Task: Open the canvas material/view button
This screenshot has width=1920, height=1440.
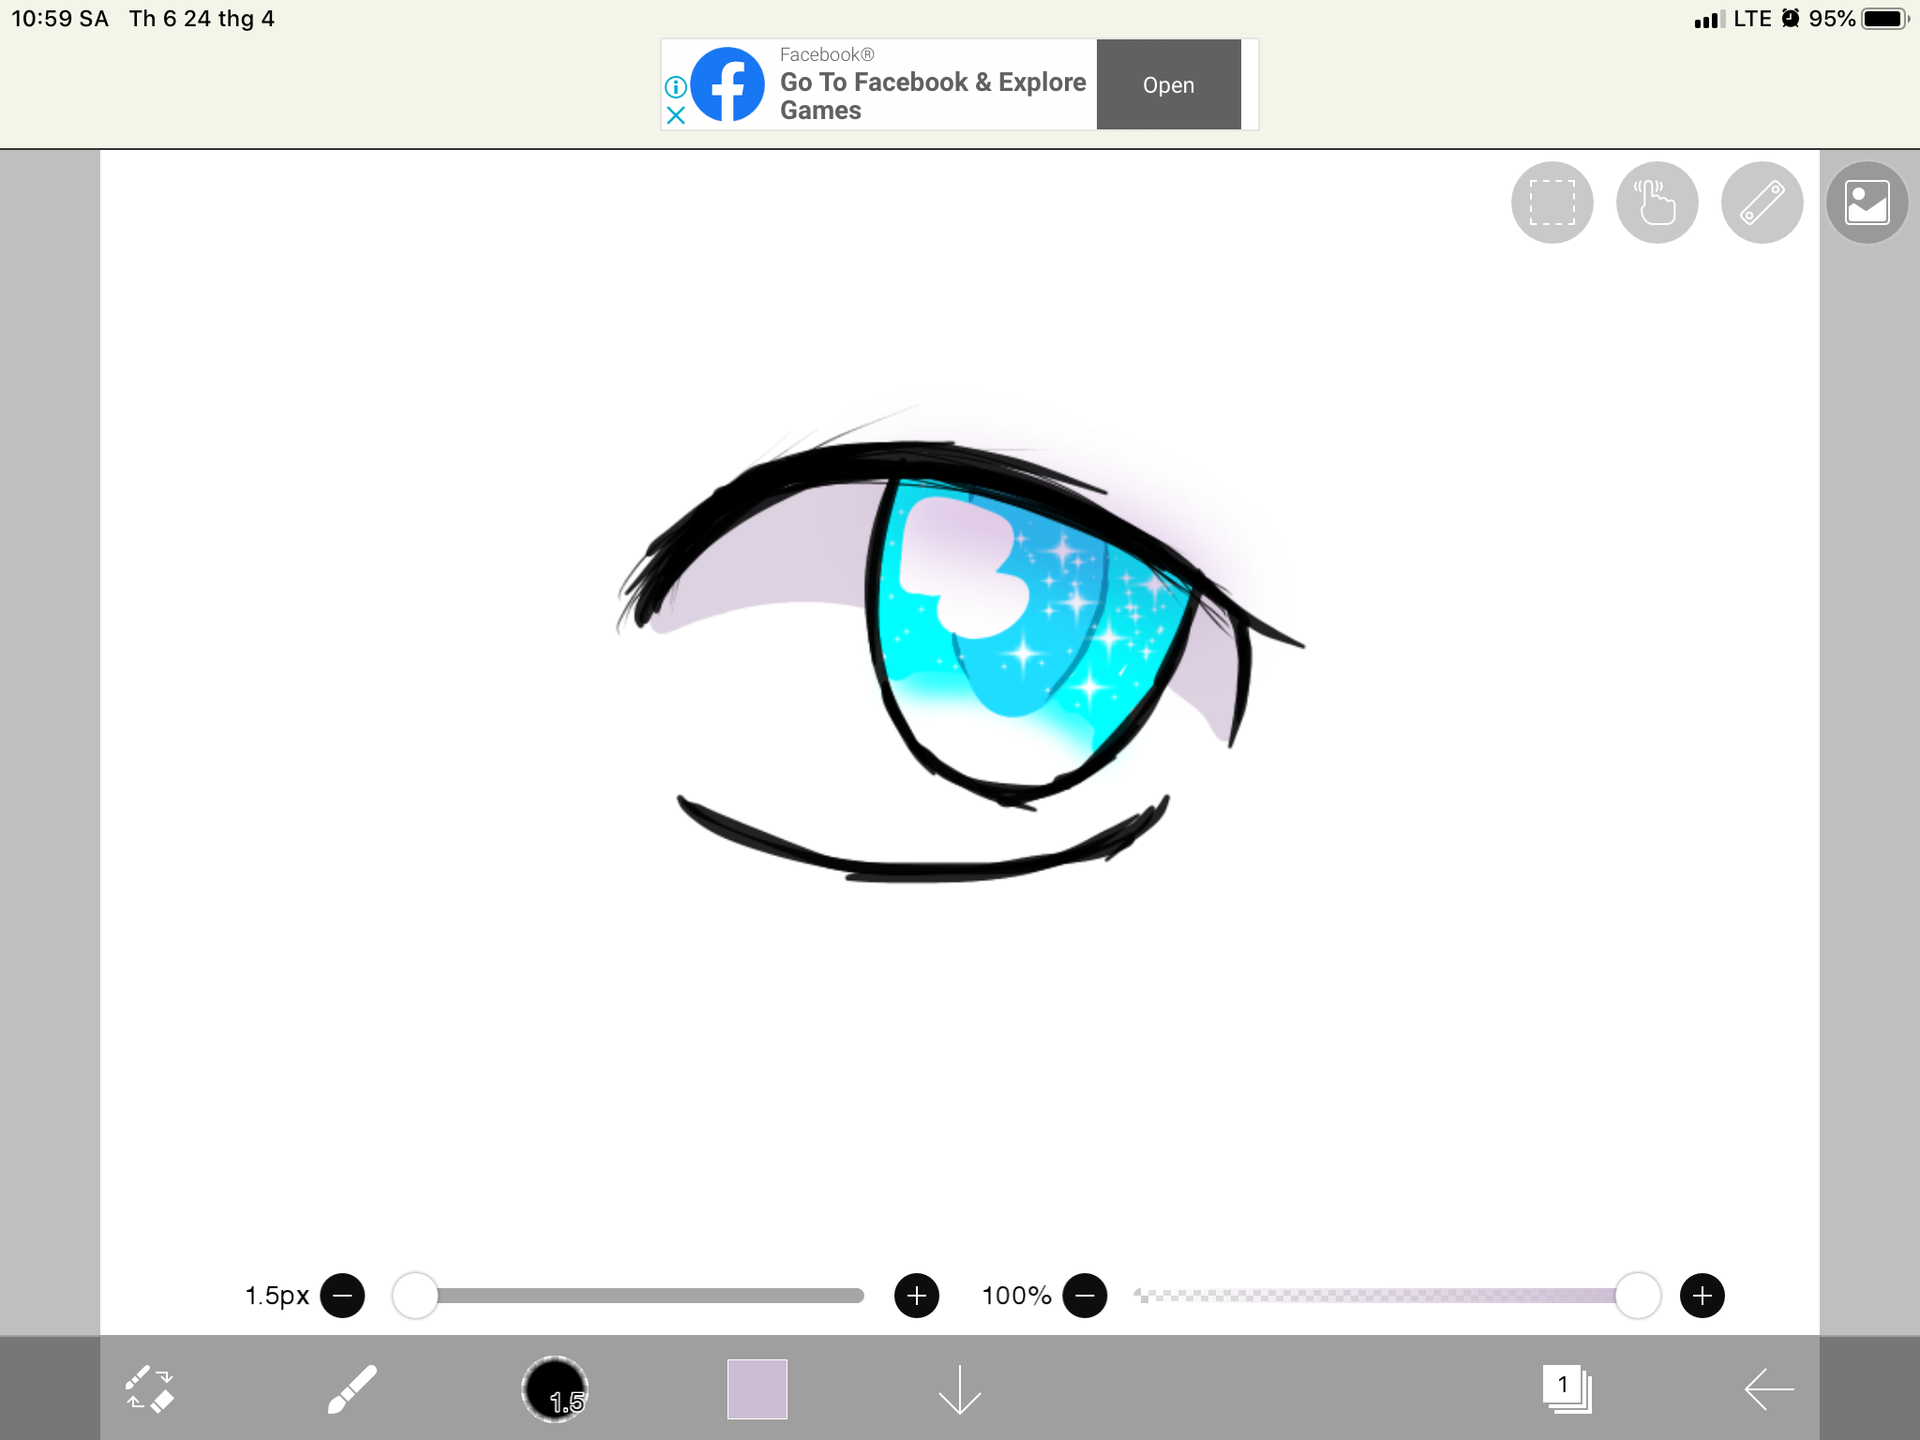Action: pyautogui.click(x=1866, y=203)
